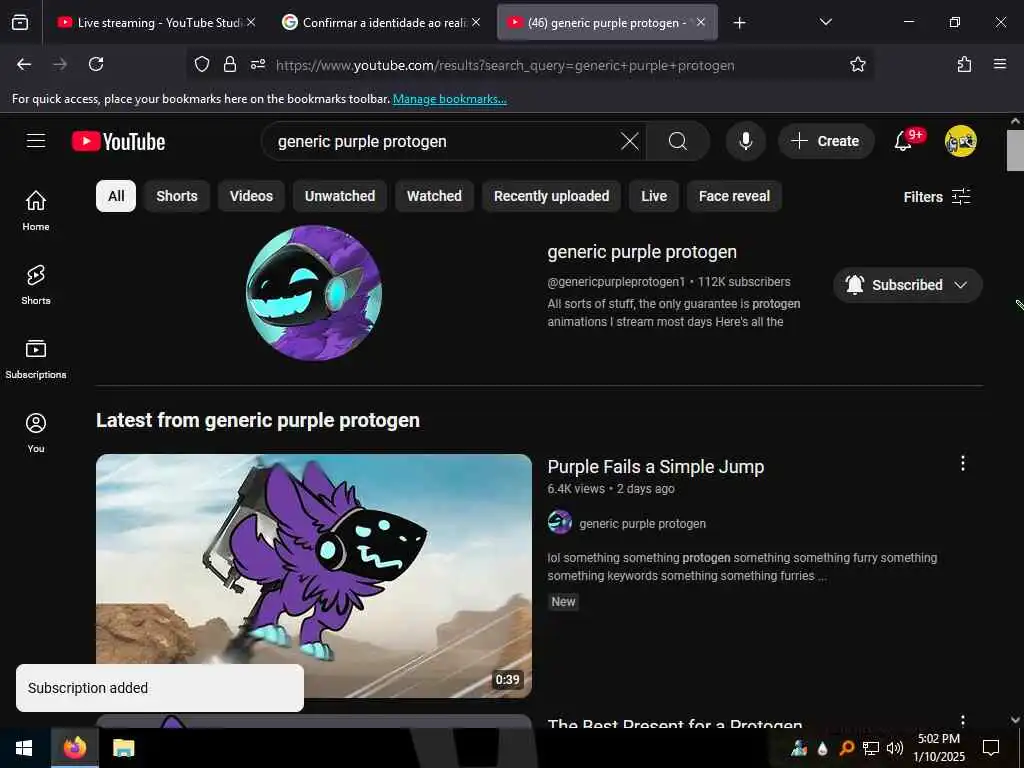Open the volume control in tray

pos(895,748)
